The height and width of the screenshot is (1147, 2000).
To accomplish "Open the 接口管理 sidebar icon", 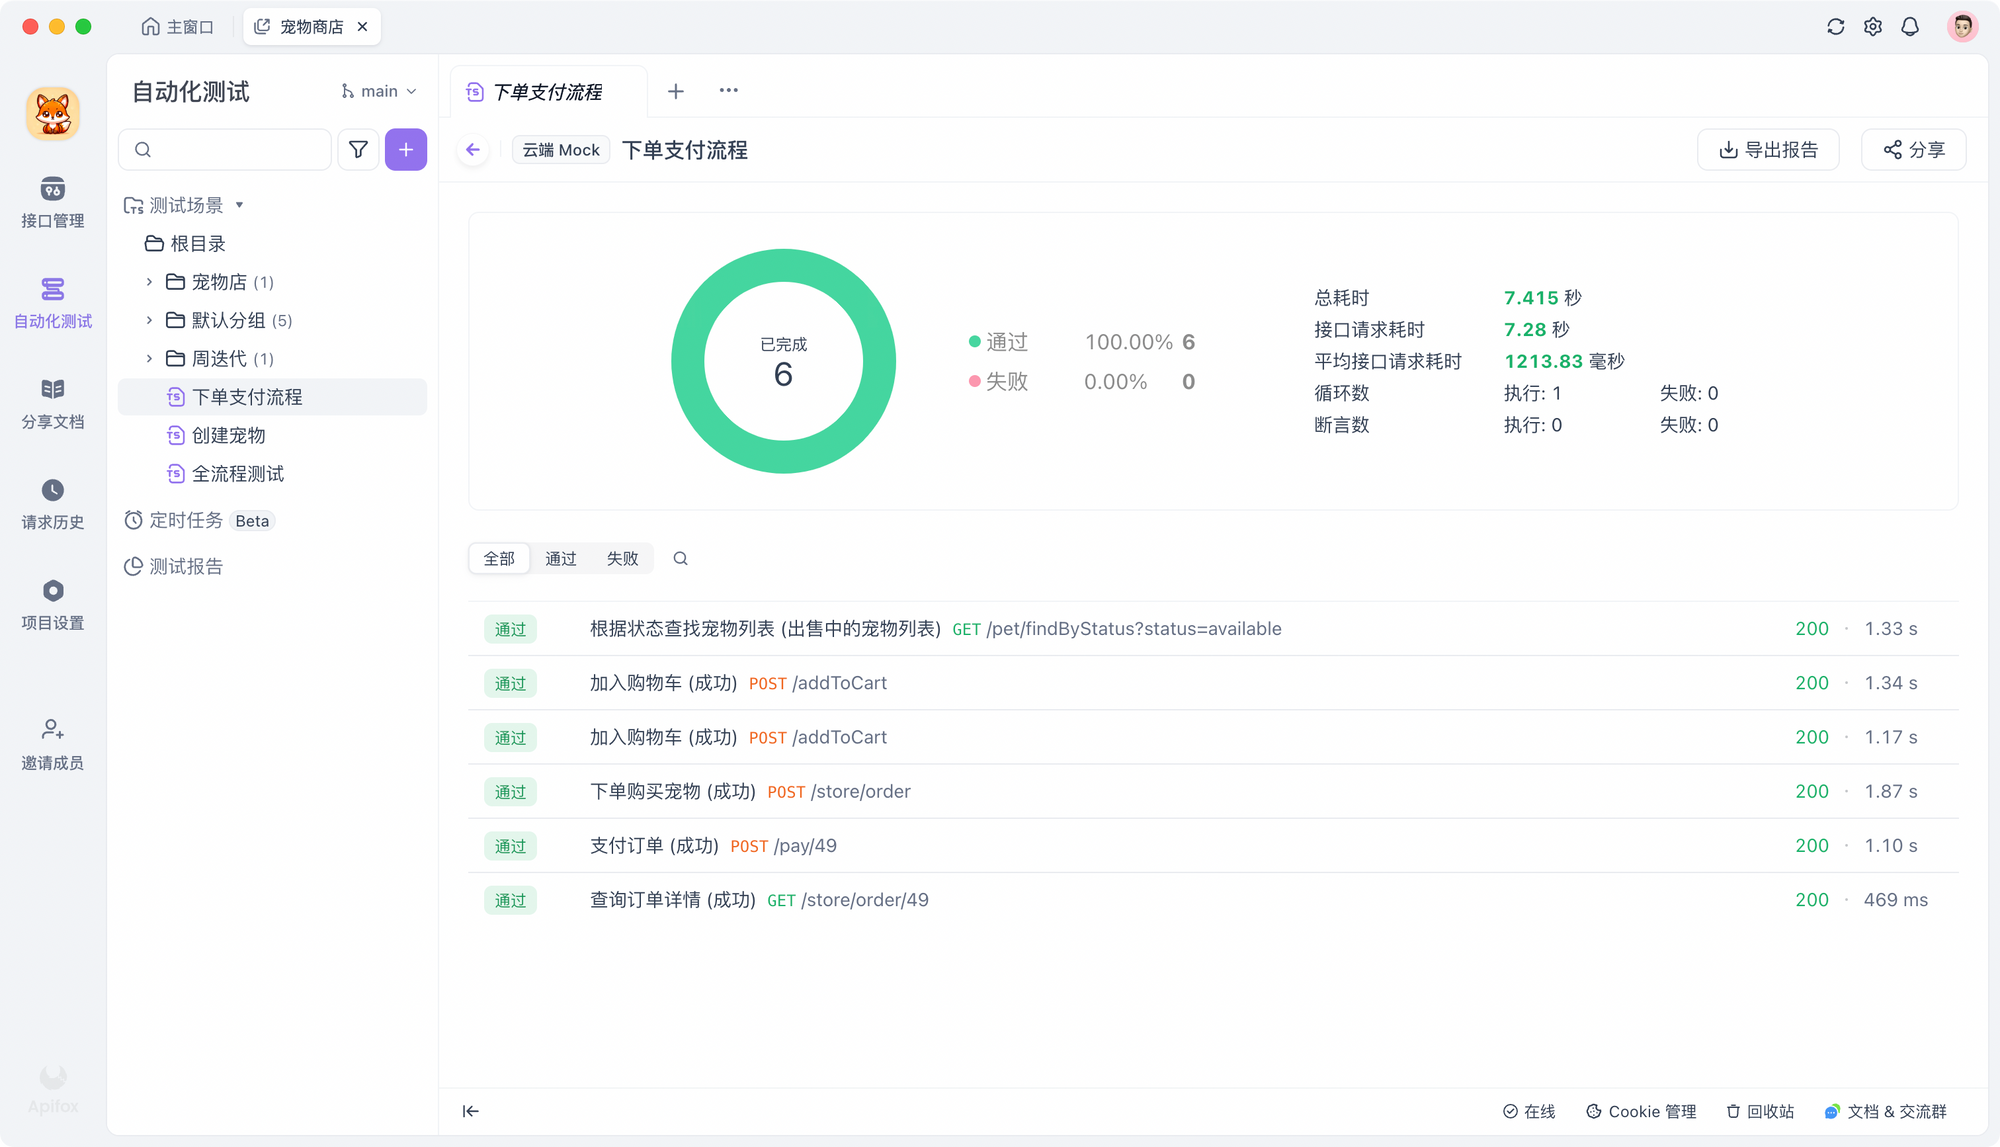I will click(x=52, y=189).
